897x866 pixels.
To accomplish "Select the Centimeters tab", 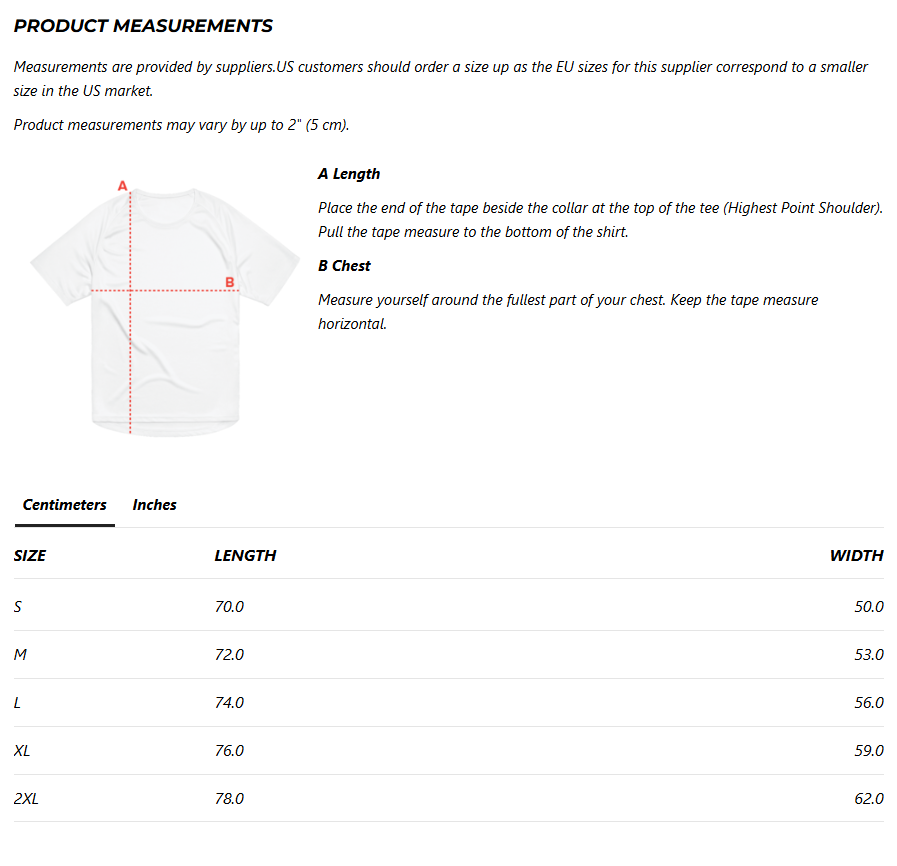I will [x=65, y=505].
